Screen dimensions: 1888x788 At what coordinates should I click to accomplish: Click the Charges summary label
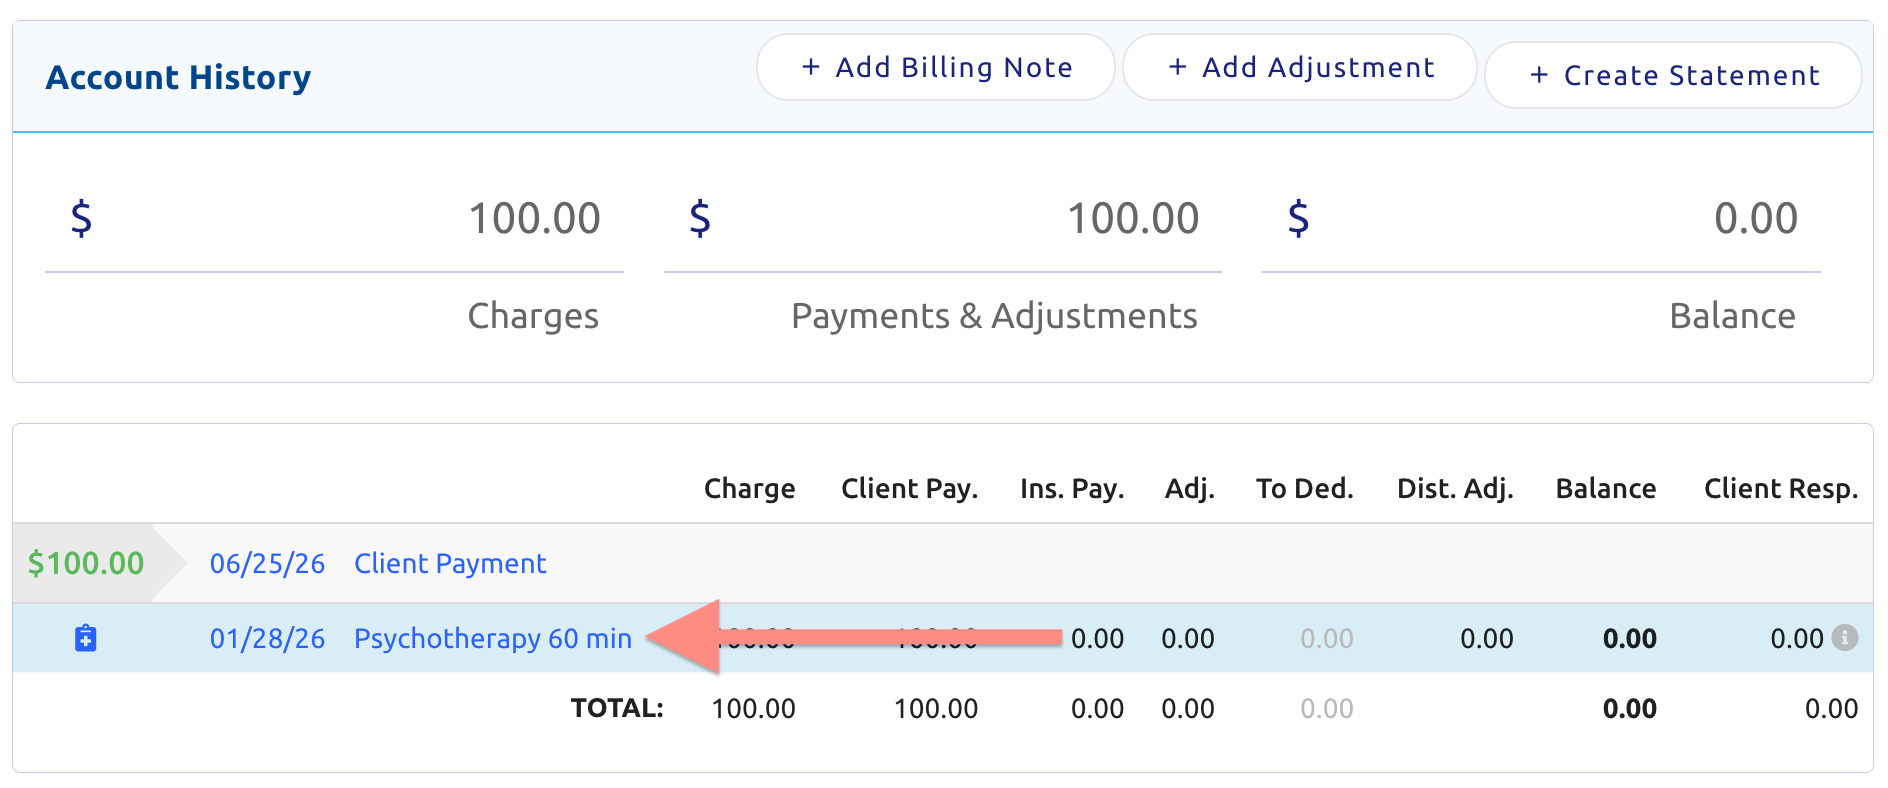pos(533,316)
